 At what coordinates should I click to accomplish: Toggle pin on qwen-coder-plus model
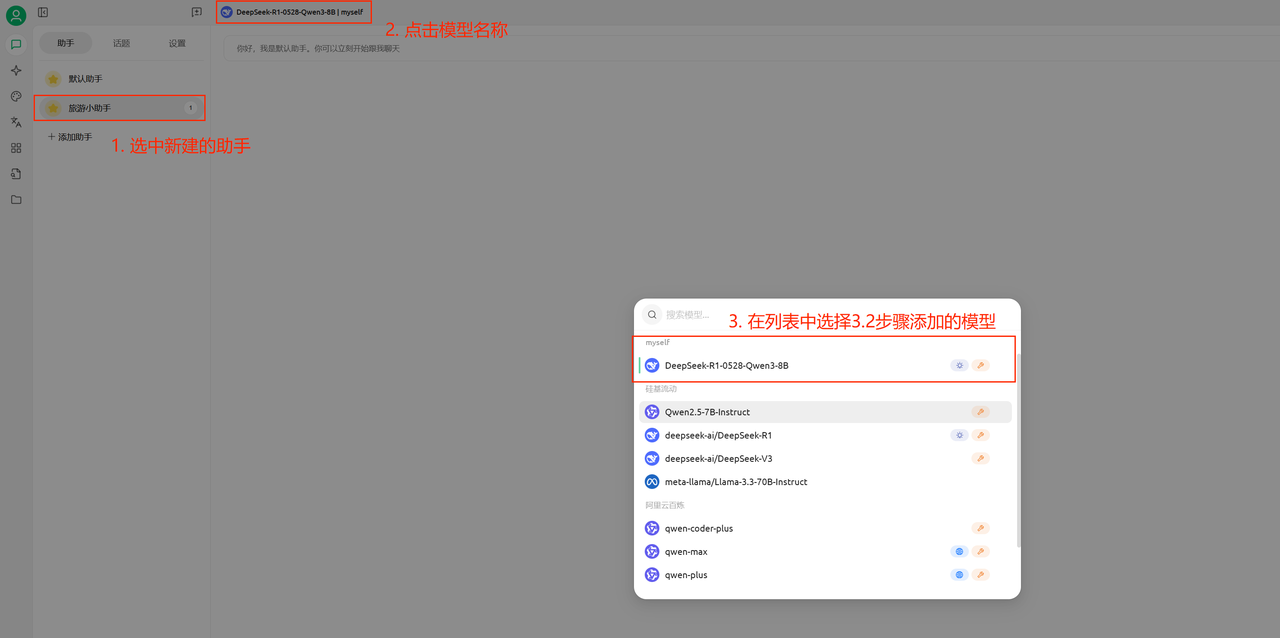point(980,528)
